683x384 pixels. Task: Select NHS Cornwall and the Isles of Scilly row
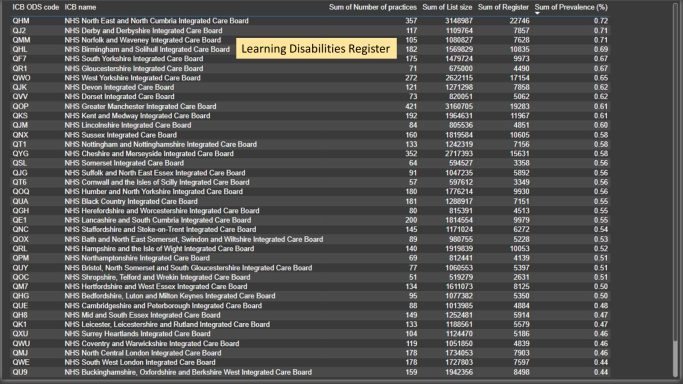157,182
